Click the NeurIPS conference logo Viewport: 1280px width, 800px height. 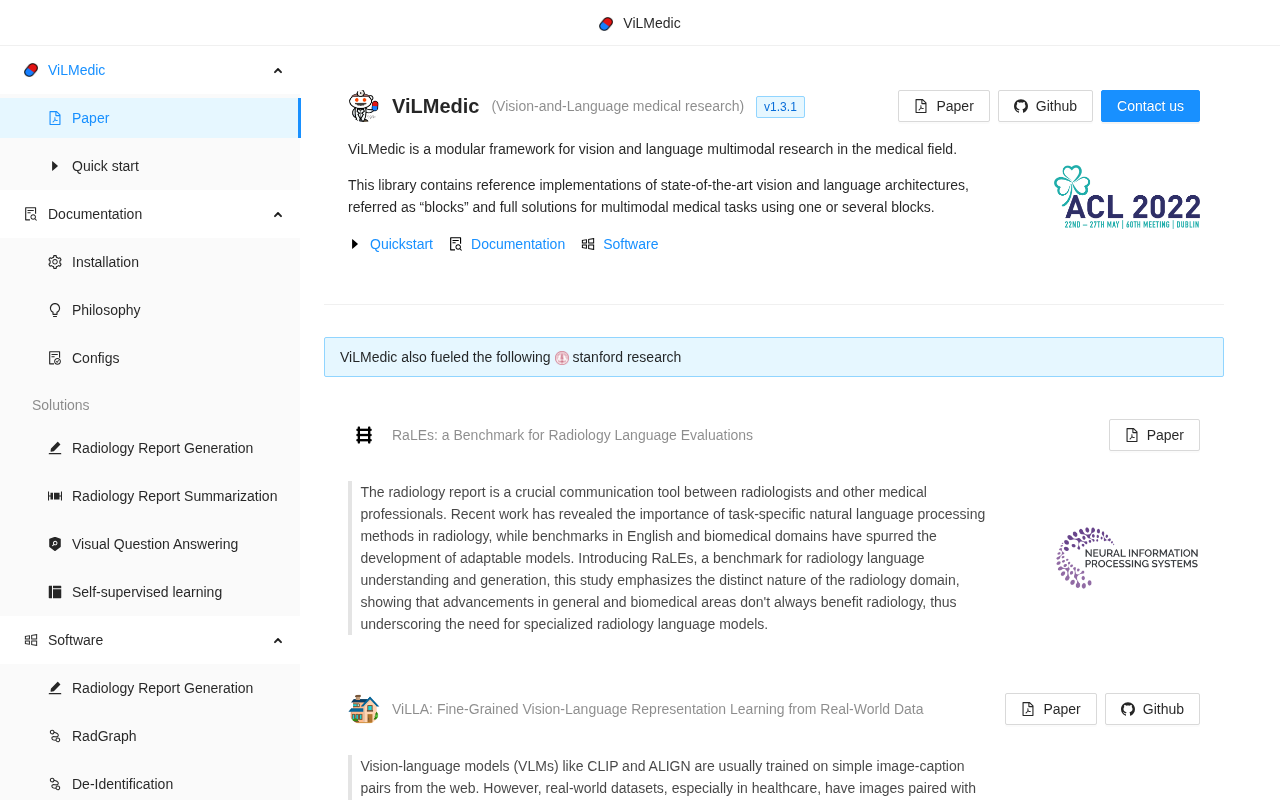[1127, 557]
